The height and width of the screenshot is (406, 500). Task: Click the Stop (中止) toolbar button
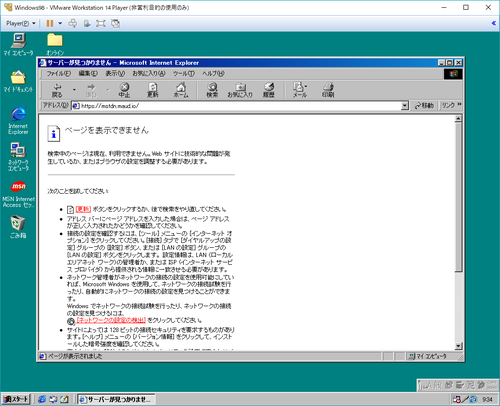click(x=124, y=90)
